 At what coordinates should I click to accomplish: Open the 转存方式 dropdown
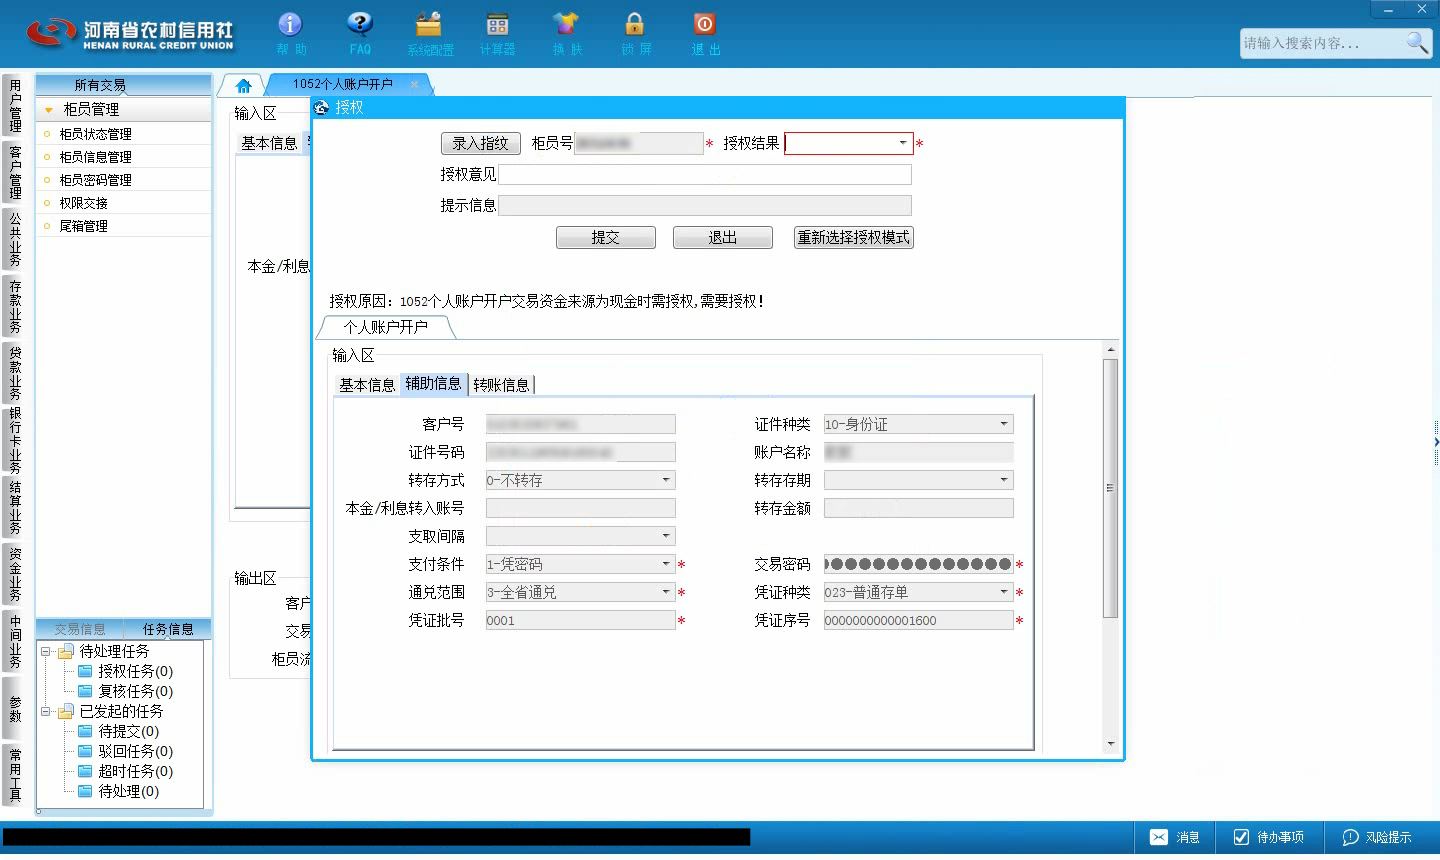click(x=666, y=480)
